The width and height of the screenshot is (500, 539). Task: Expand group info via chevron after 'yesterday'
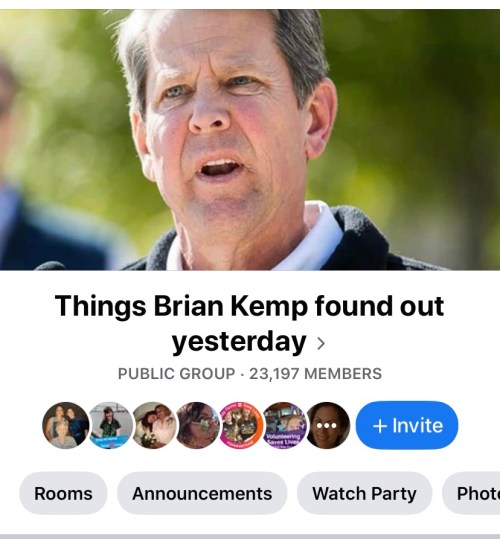(321, 343)
